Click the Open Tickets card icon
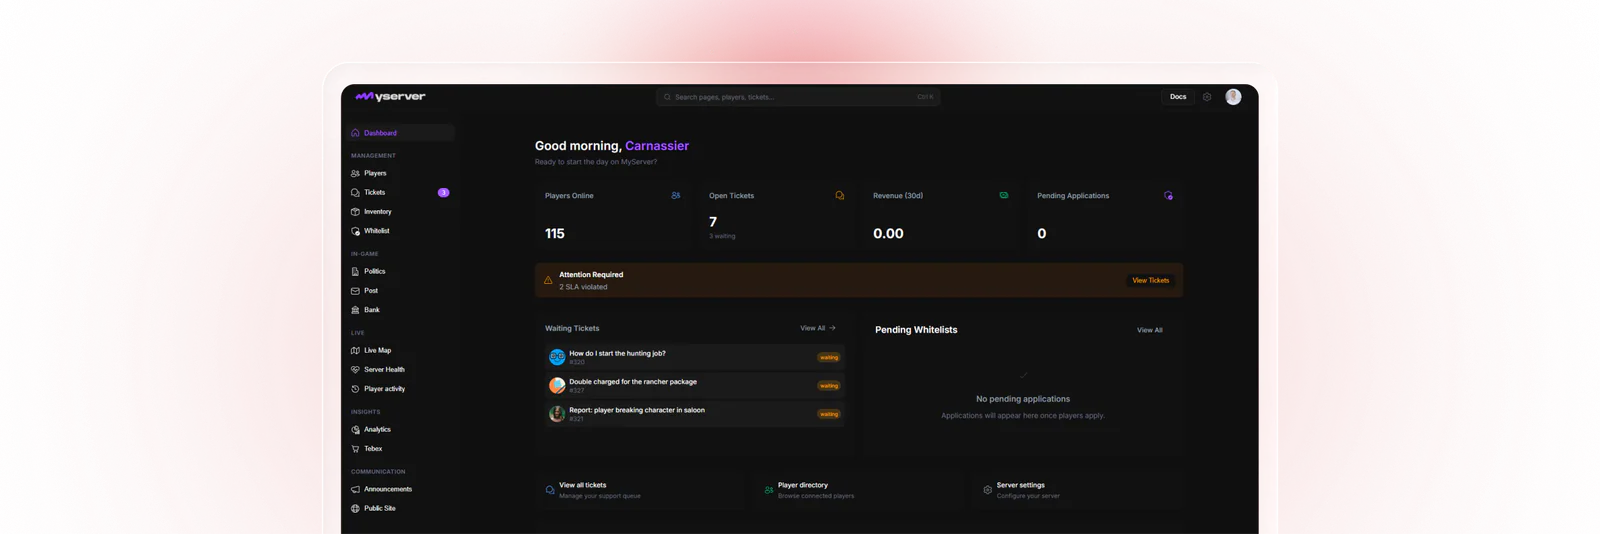 point(840,196)
